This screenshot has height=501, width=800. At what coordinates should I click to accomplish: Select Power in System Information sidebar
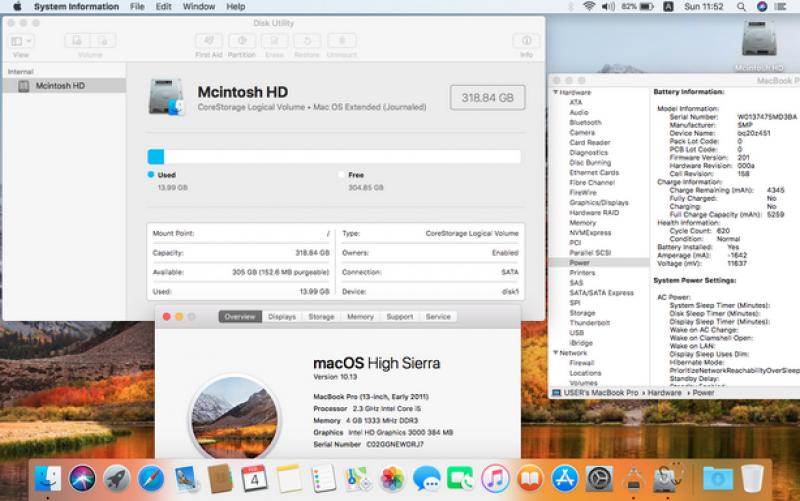pyautogui.click(x=599, y=263)
